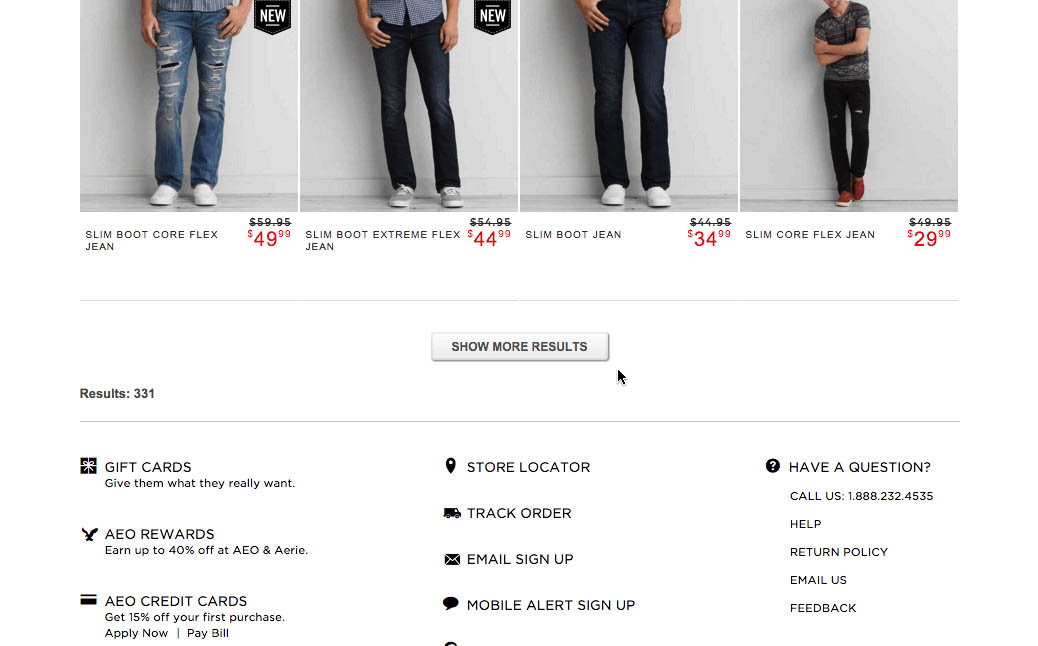Click the email sign up envelope icon
Image resolution: width=1038 pixels, height=646 pixels.
coord(452,559)
